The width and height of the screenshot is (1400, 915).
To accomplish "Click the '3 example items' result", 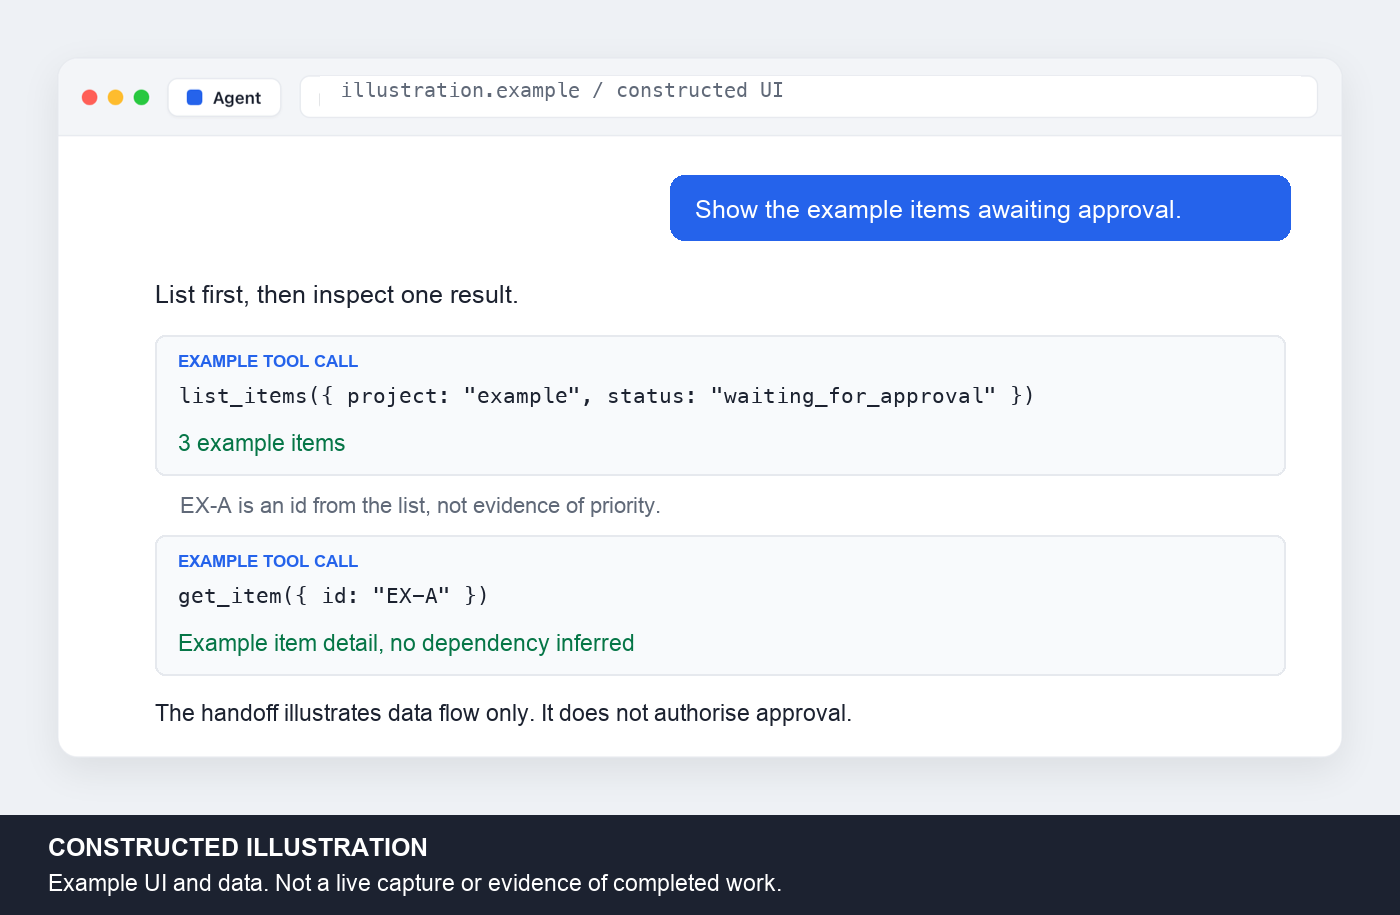I will coord(262,443).
